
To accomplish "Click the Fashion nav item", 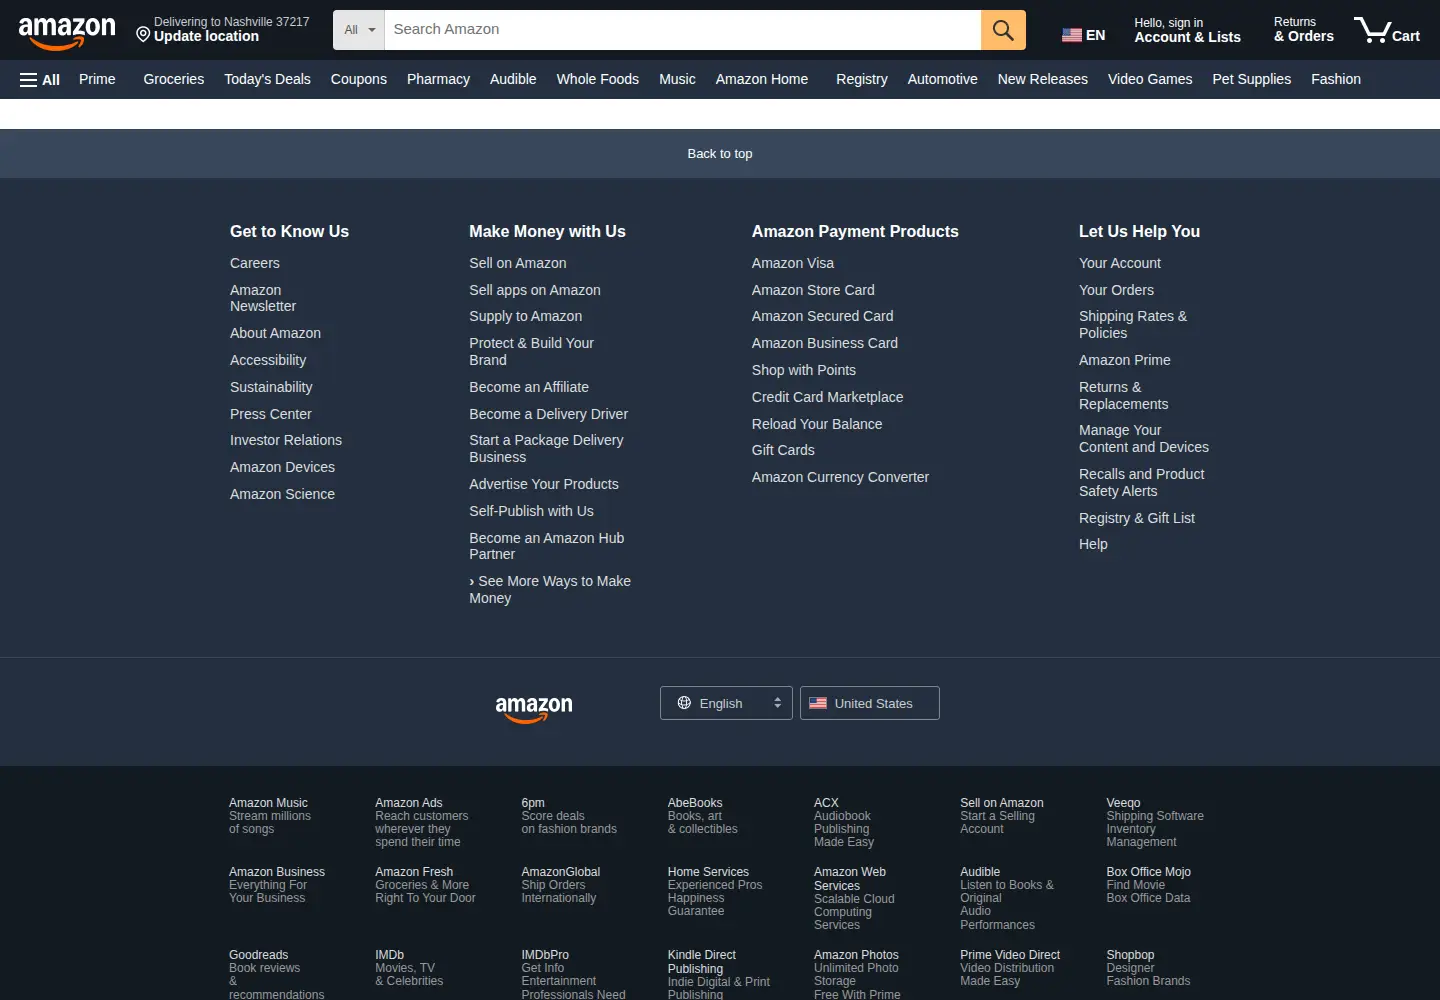I will tap(1336, 79).
